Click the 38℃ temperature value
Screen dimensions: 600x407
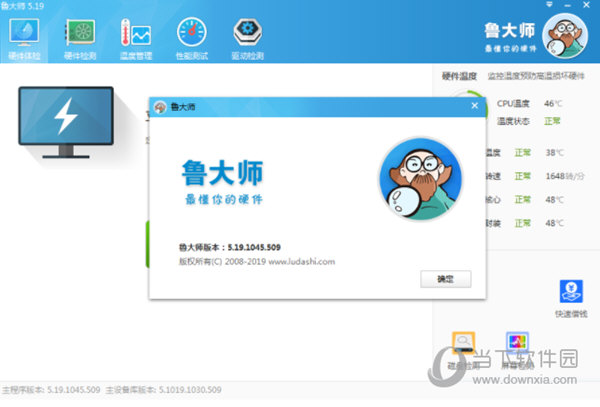(554, 153)
